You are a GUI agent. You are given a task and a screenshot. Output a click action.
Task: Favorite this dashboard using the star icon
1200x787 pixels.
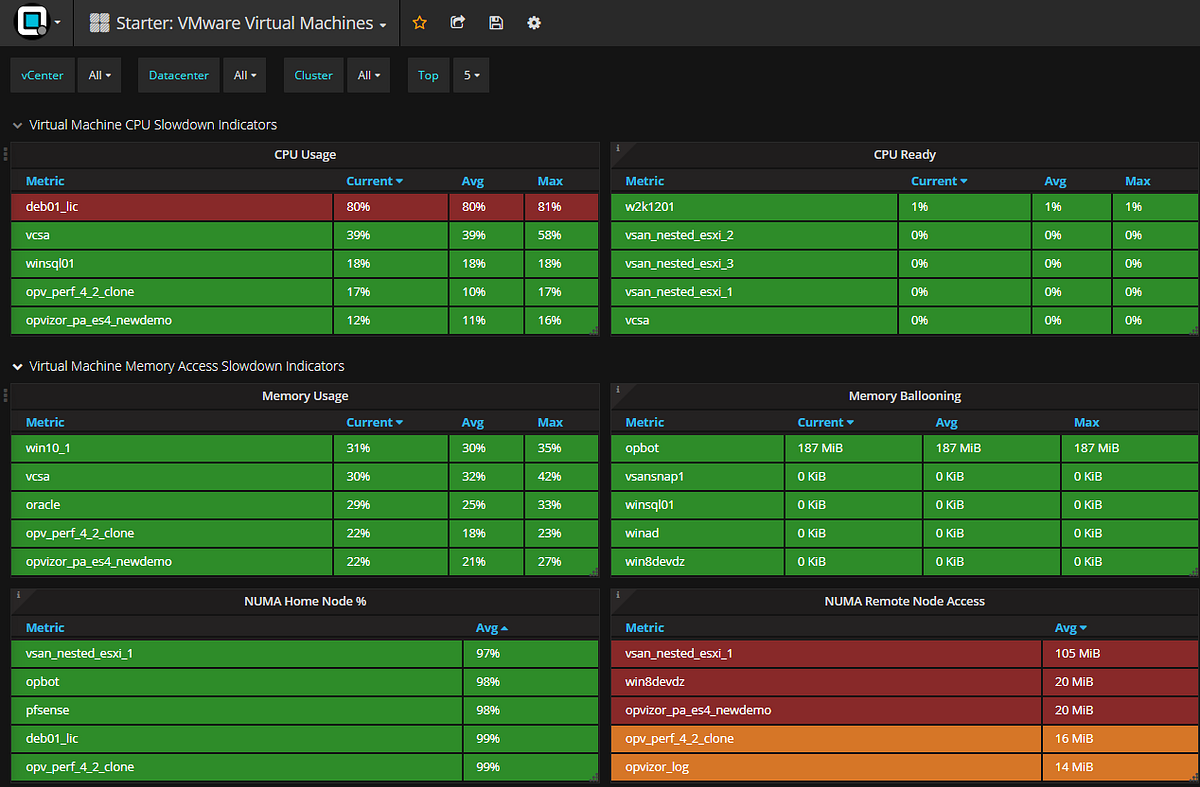[x=419, y=22]
